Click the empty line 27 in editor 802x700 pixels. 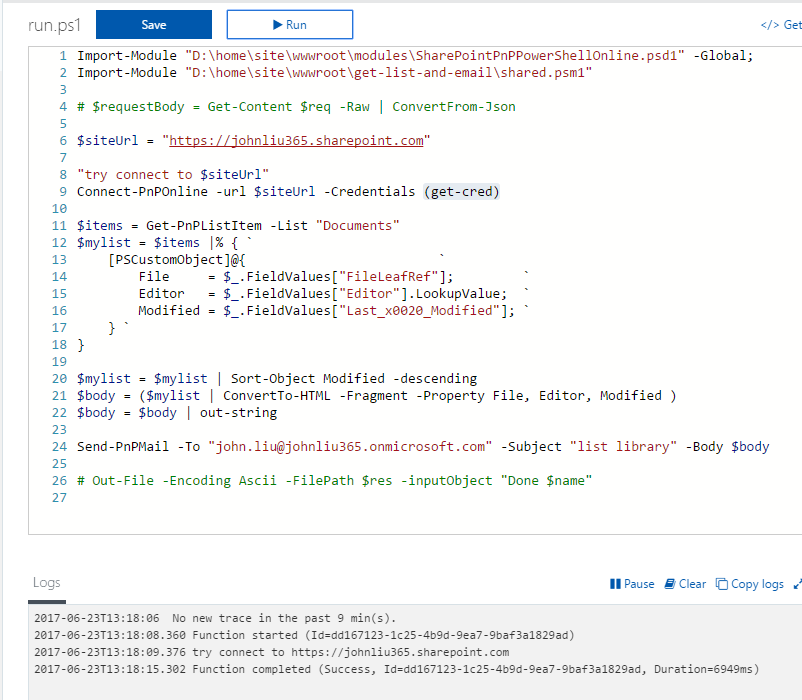point(300,497)
